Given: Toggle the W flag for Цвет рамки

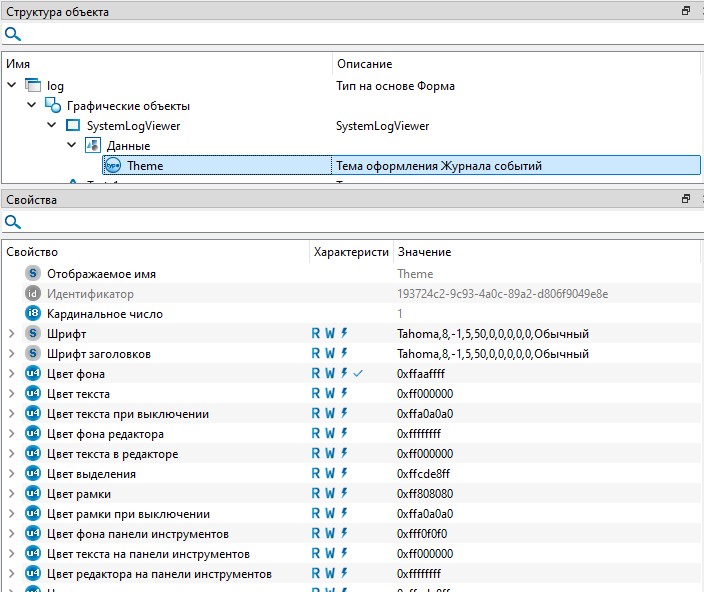Looking at the screenshot, I should (330, 494).
